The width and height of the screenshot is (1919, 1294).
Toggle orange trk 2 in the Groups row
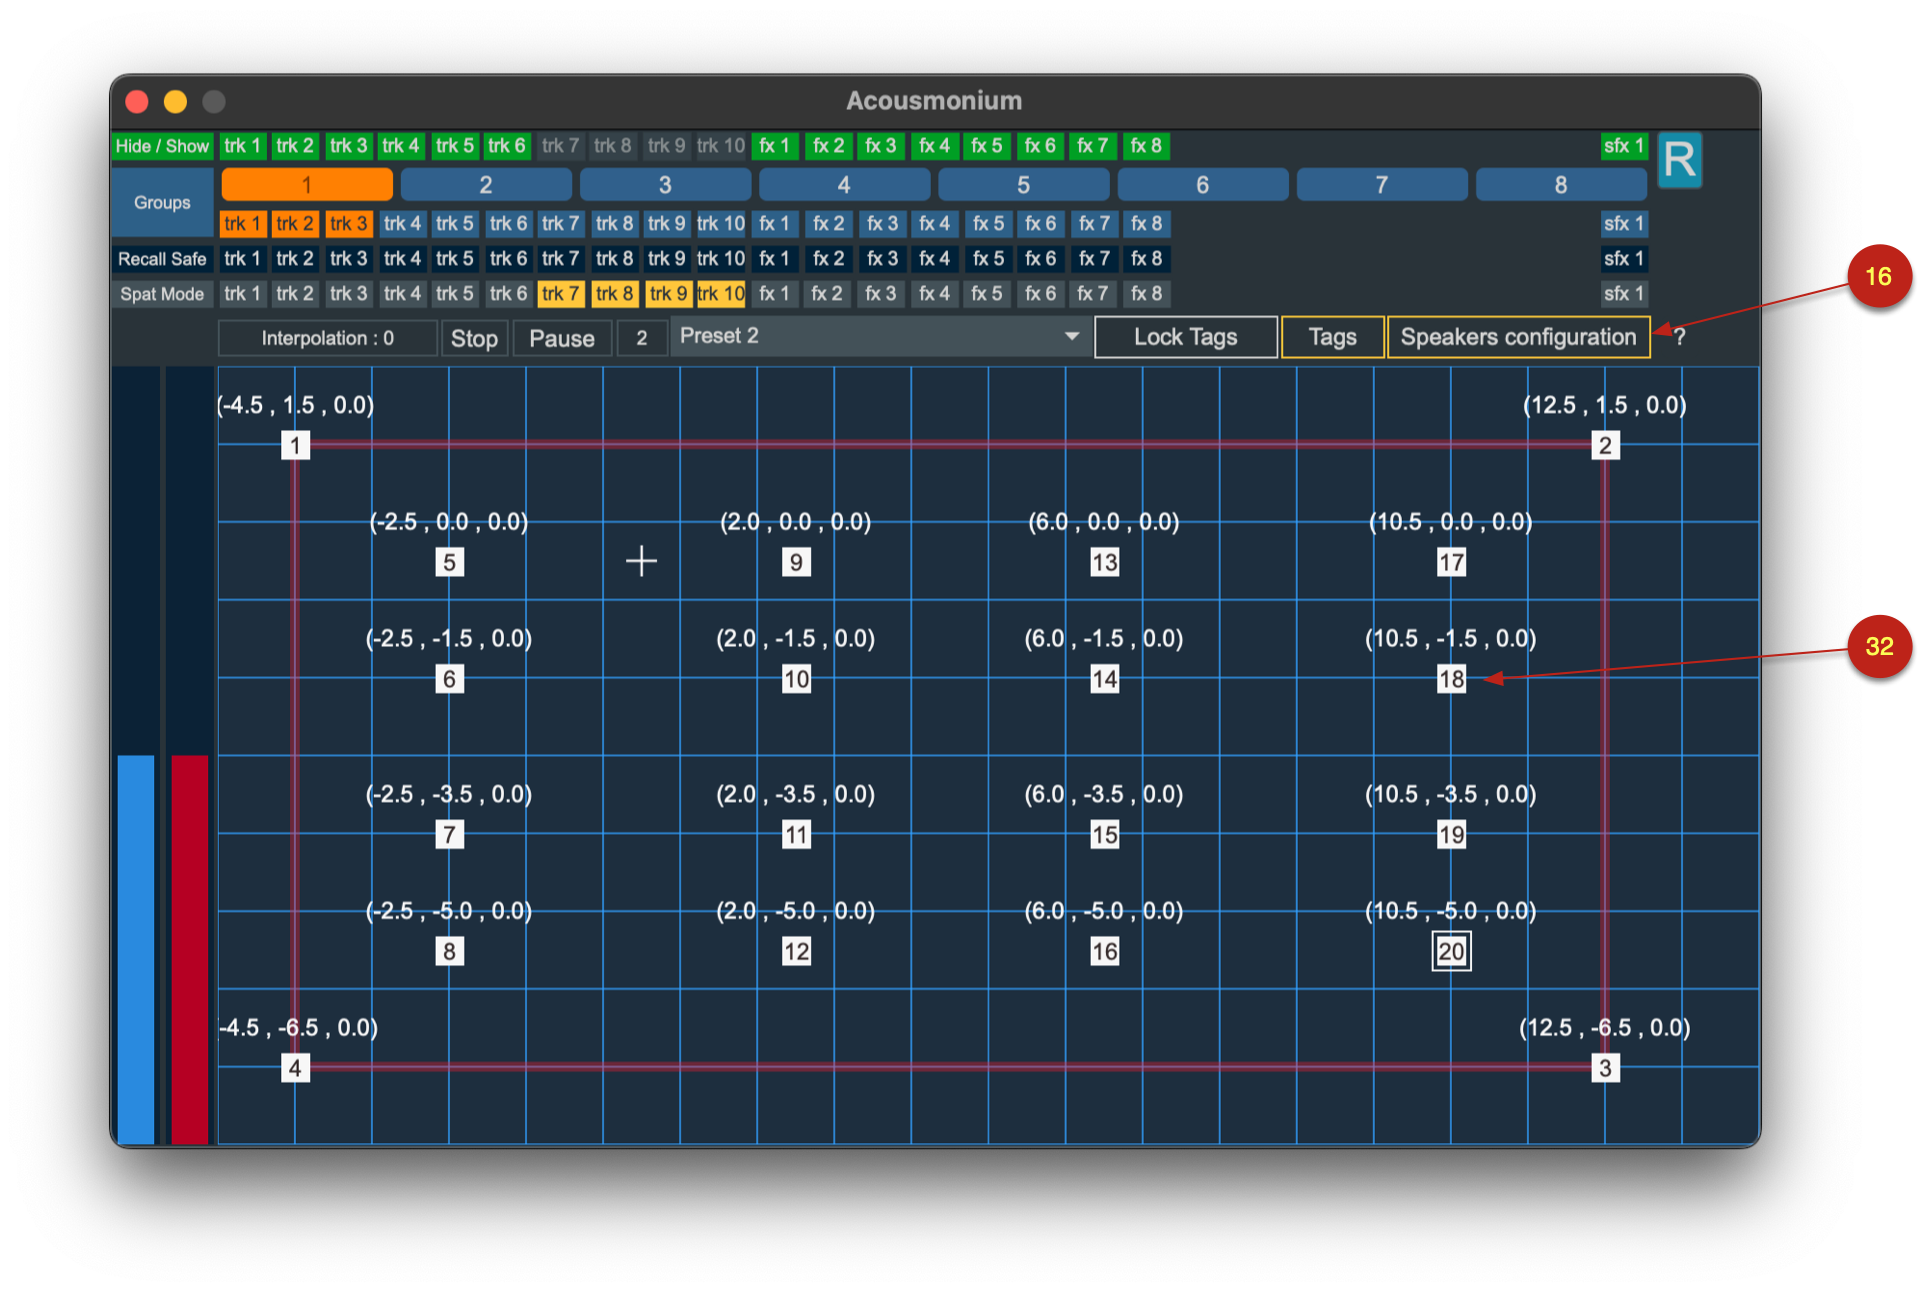(x=295, y=224)
